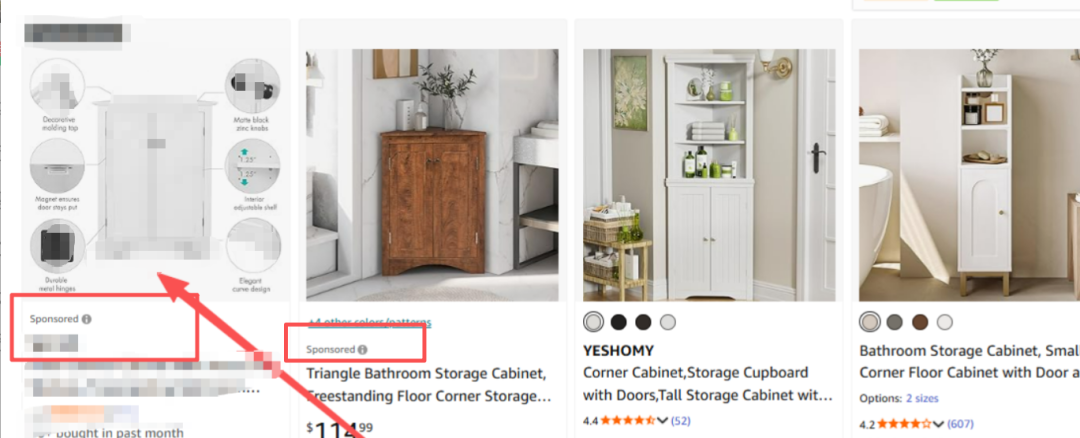Open the '+4 other colors/patterns' link

coord(369,322)
